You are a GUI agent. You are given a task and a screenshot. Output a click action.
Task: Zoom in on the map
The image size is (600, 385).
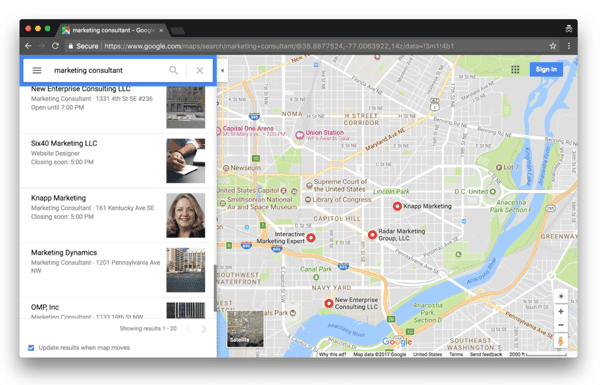pyautogui.click(x=561, y=312)
